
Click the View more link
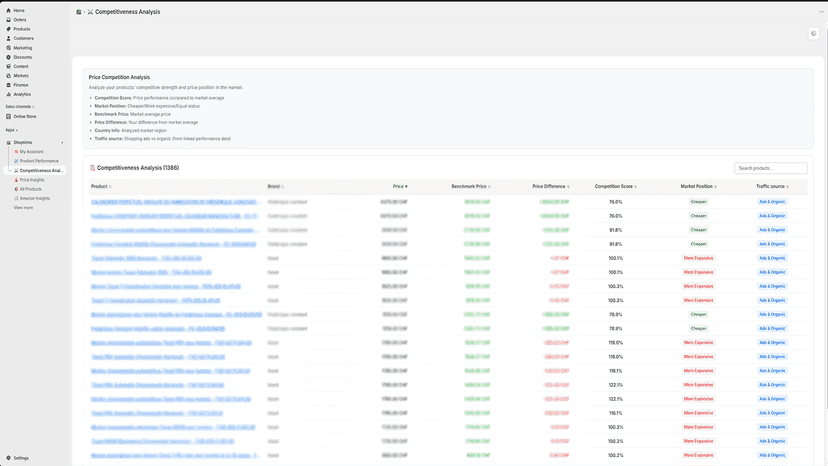point(23,208)
